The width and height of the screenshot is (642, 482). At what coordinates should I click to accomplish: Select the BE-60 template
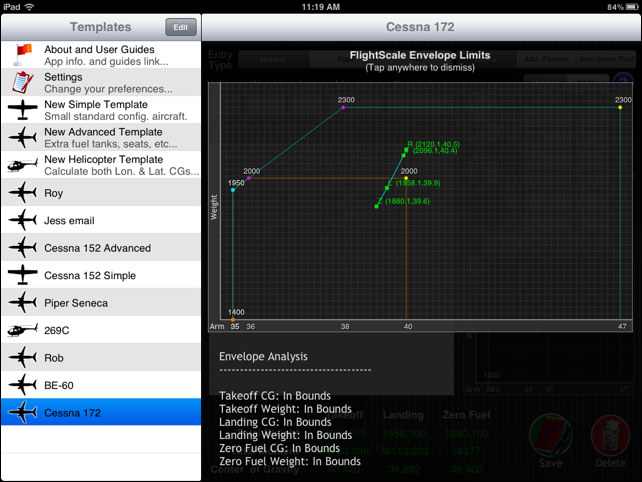(x=100, y=385)
